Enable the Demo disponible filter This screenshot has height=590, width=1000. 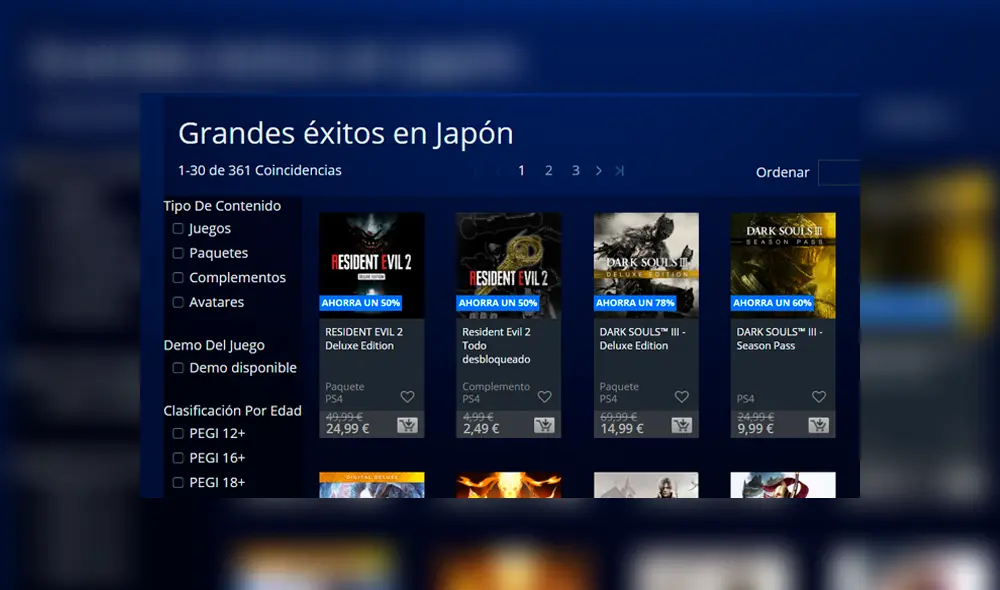[x=179, y=368]
